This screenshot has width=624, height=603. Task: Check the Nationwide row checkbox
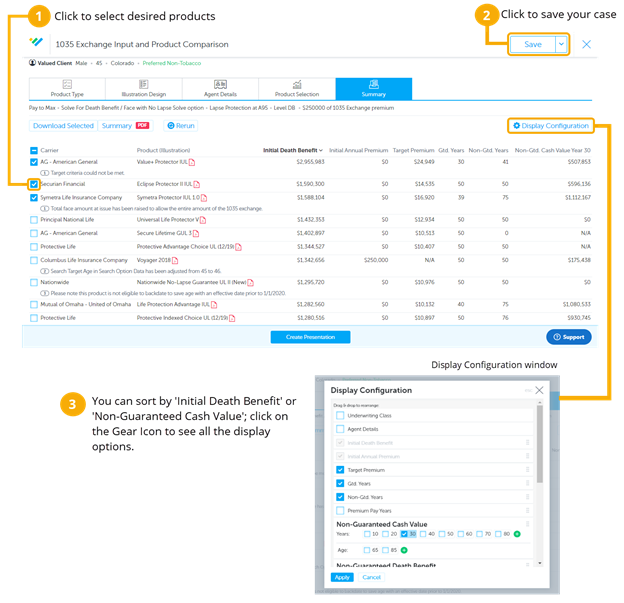[x=34, y=283]
